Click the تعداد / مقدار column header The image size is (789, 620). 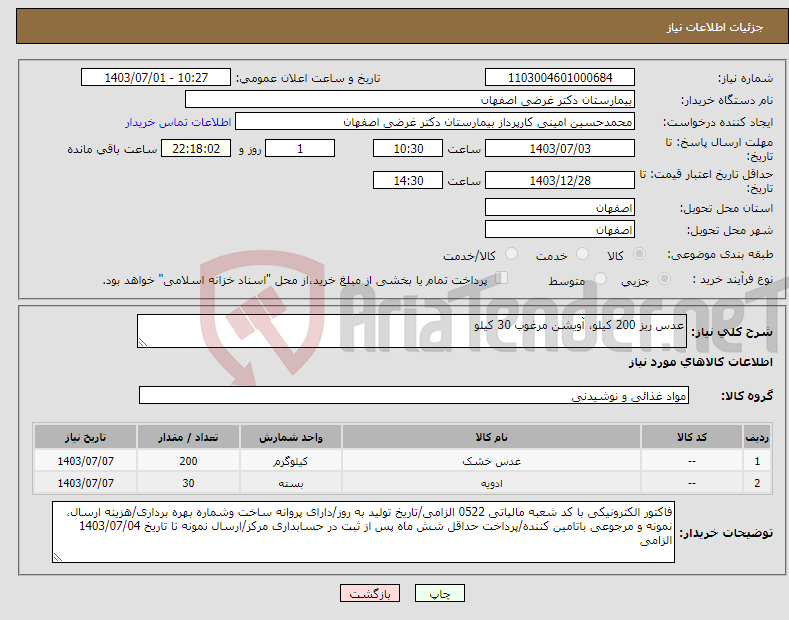[188, 437]
